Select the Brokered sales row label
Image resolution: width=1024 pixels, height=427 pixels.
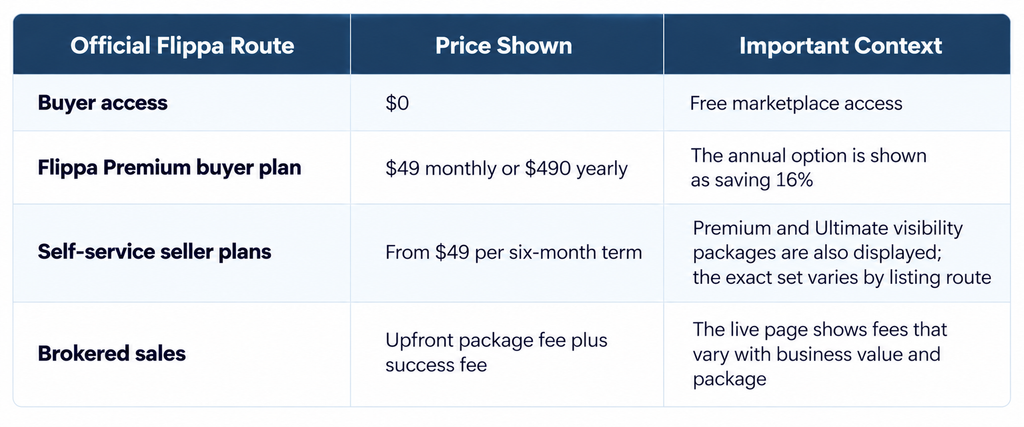[x=112, y=354]
